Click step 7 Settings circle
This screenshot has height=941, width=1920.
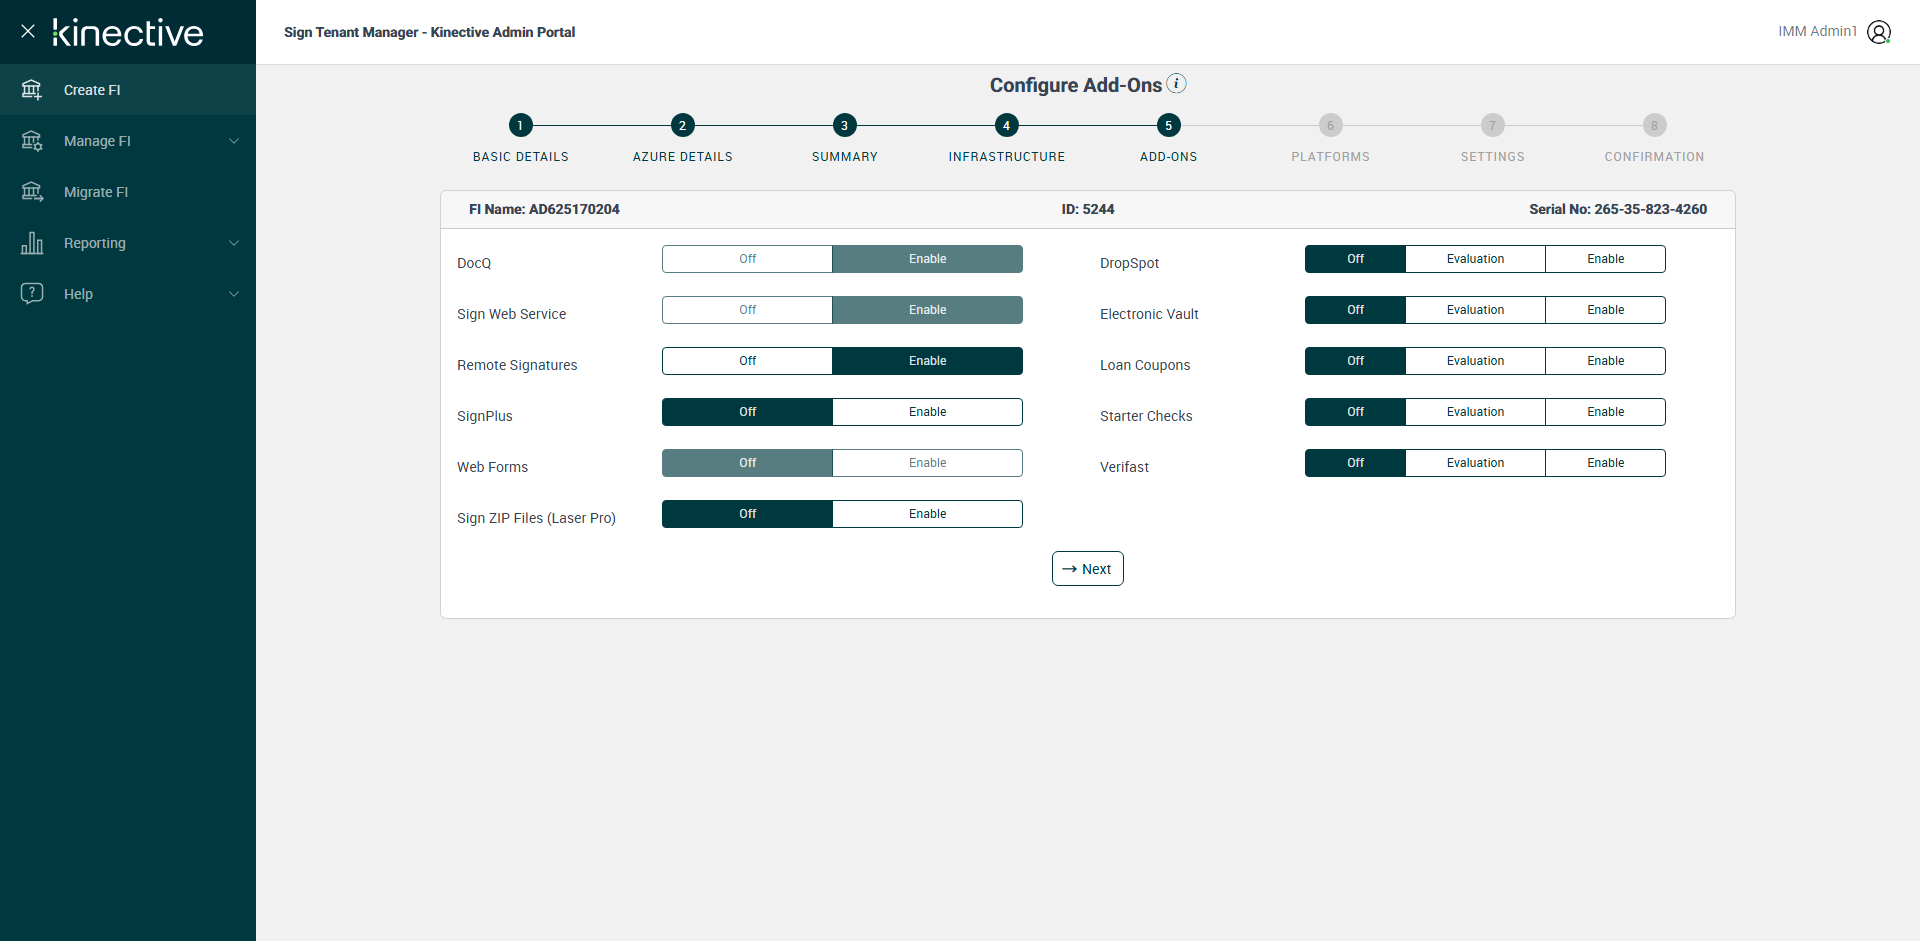click(x=1492, y=125)
